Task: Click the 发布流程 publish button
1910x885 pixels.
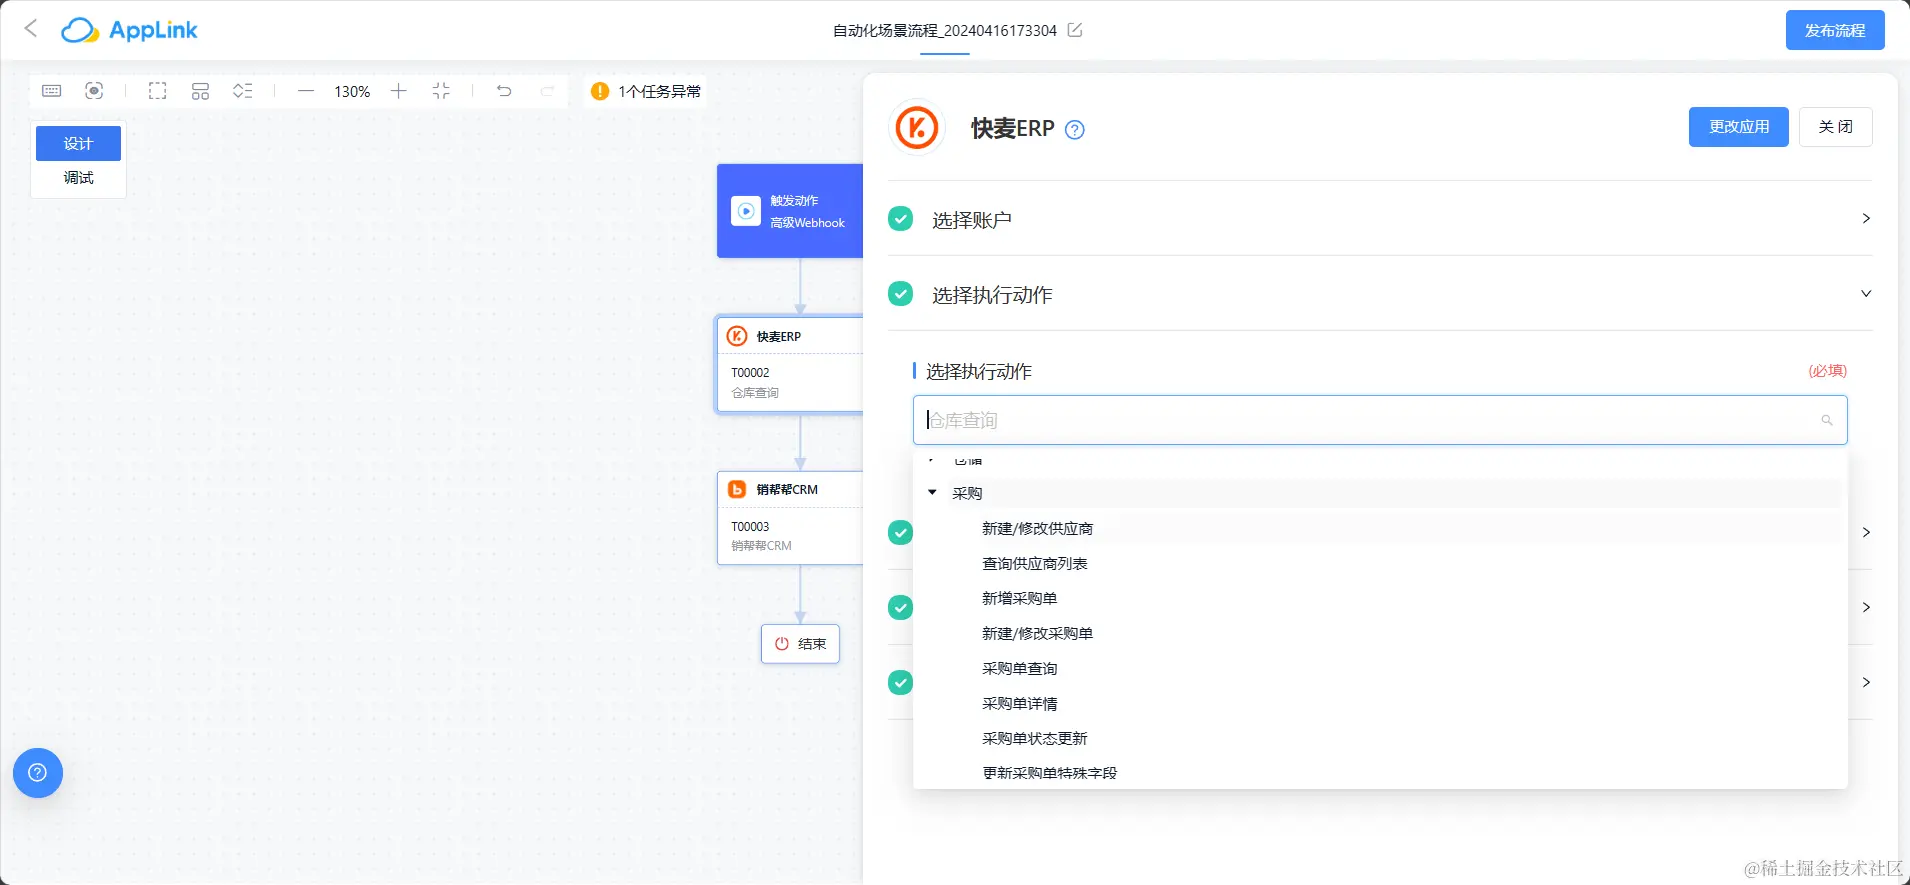Action: (x=1835, y=30)
